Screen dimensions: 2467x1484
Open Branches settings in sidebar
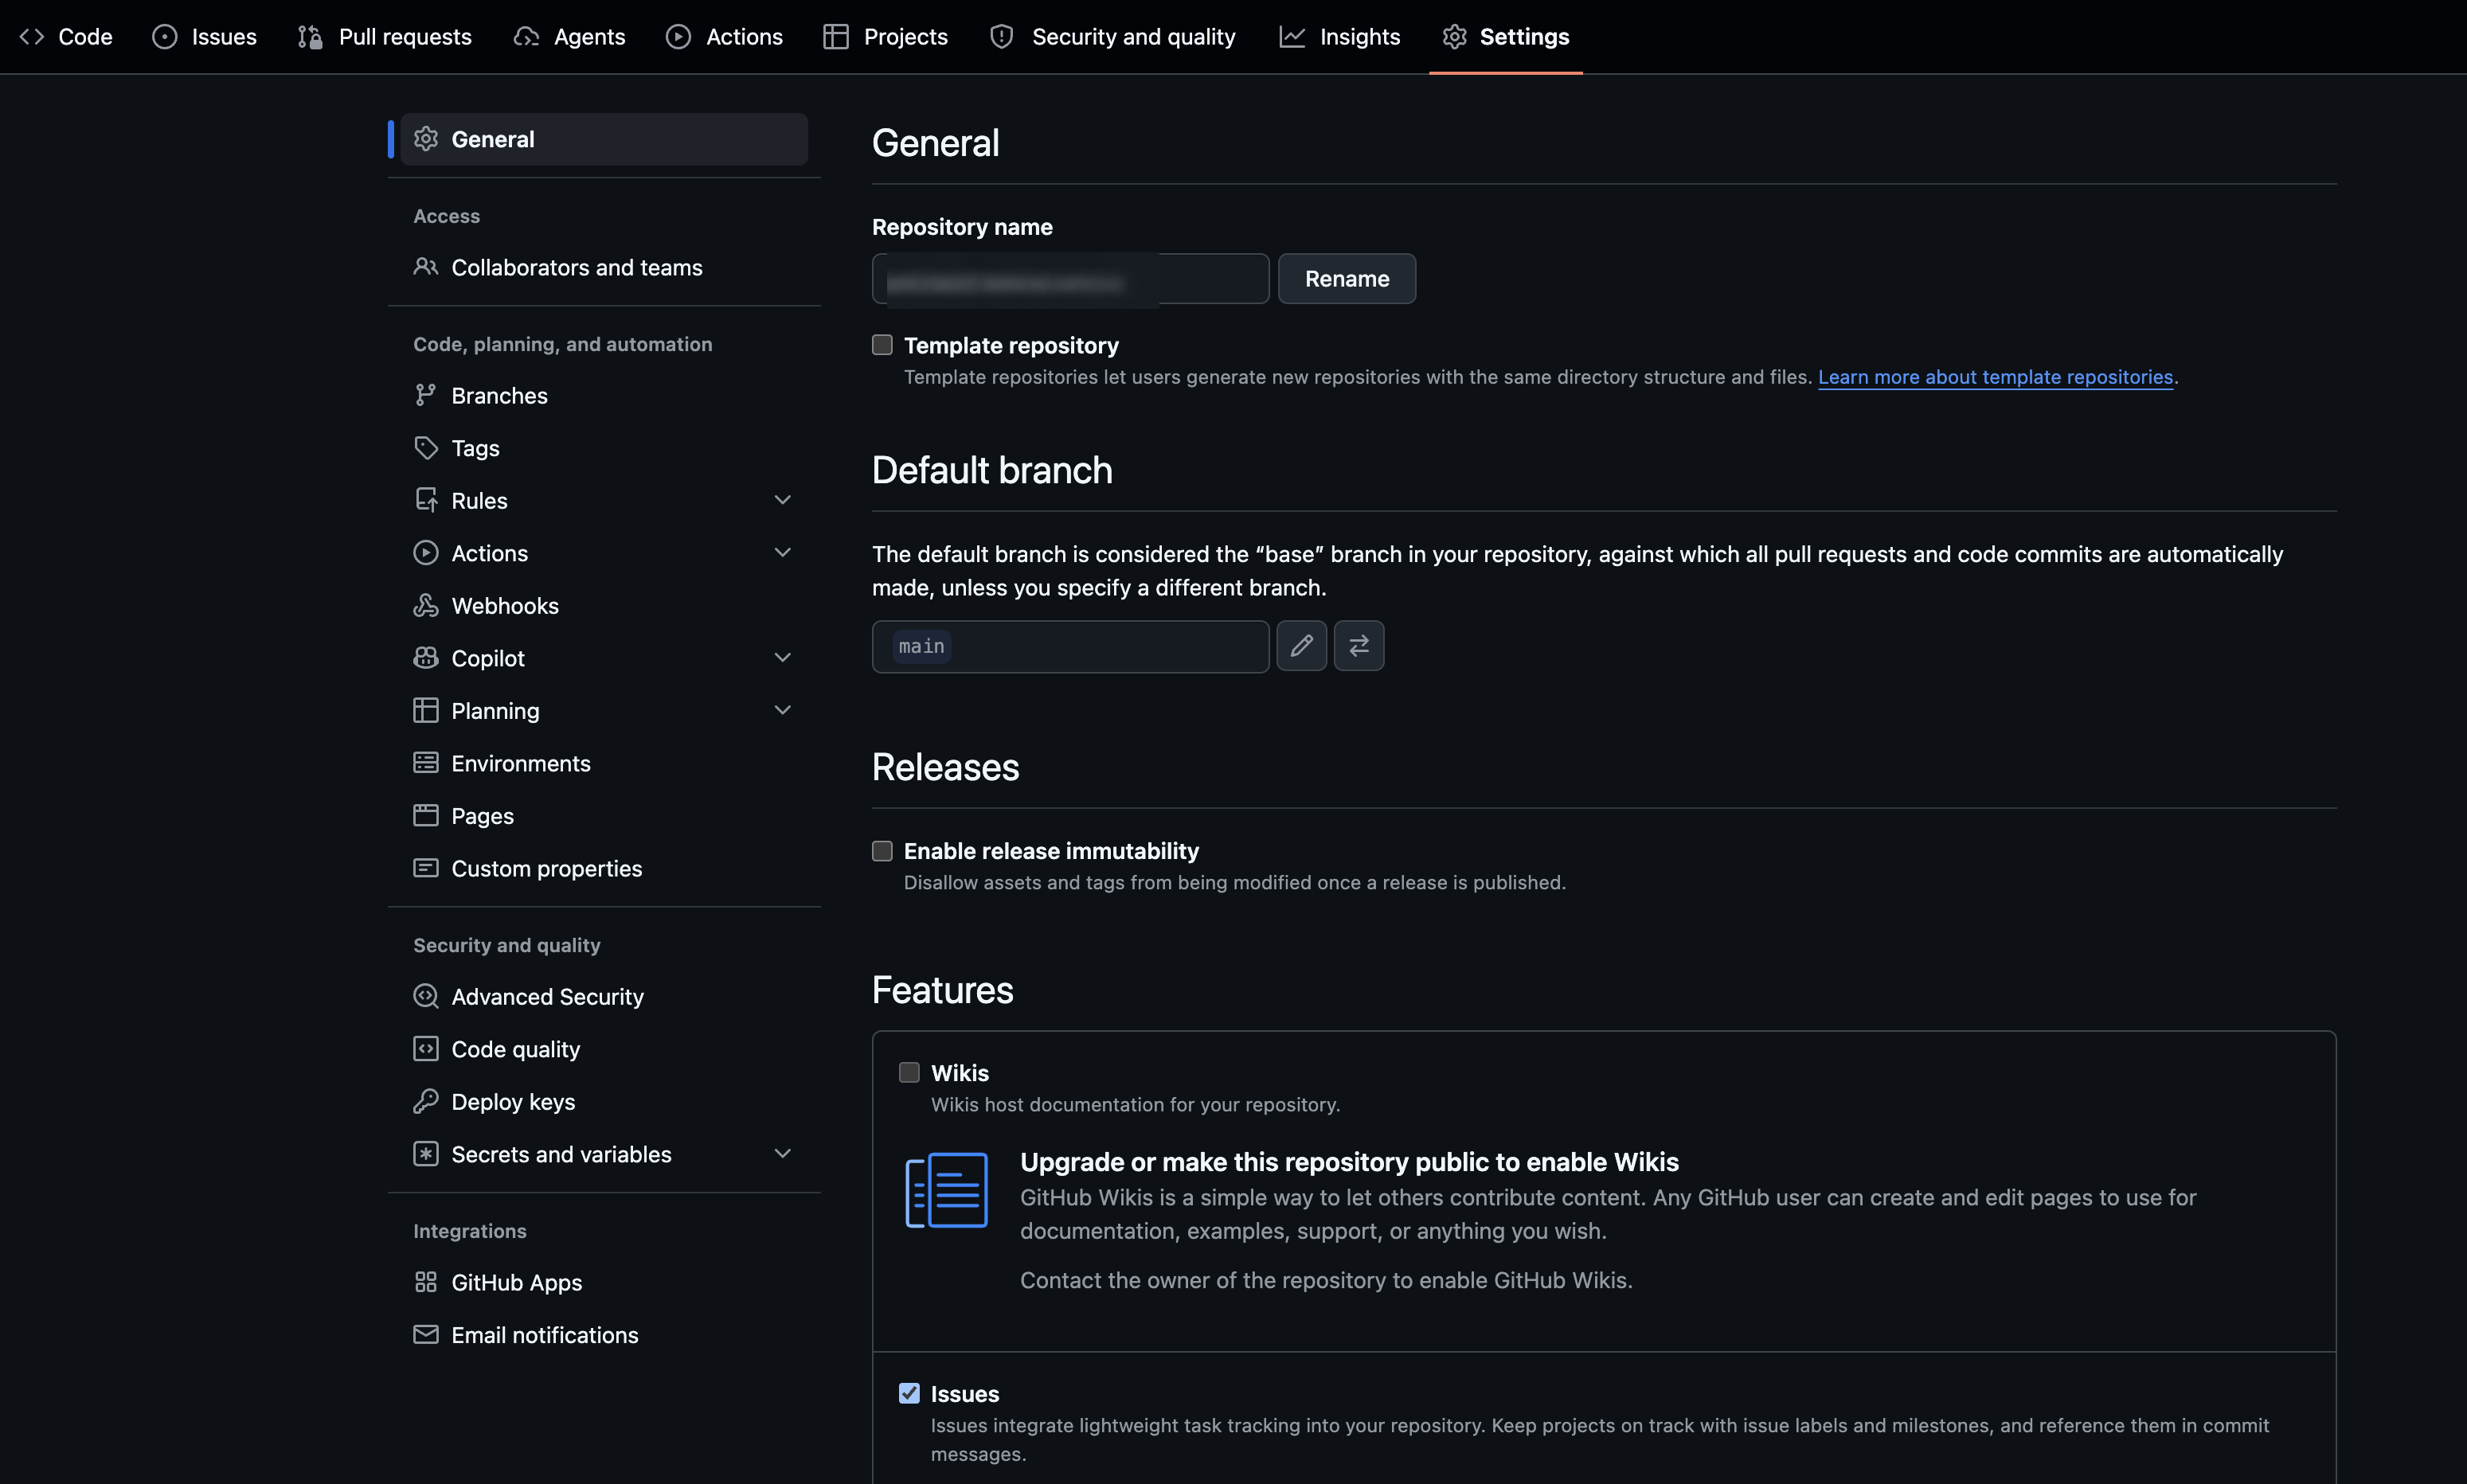click(604, 395)
